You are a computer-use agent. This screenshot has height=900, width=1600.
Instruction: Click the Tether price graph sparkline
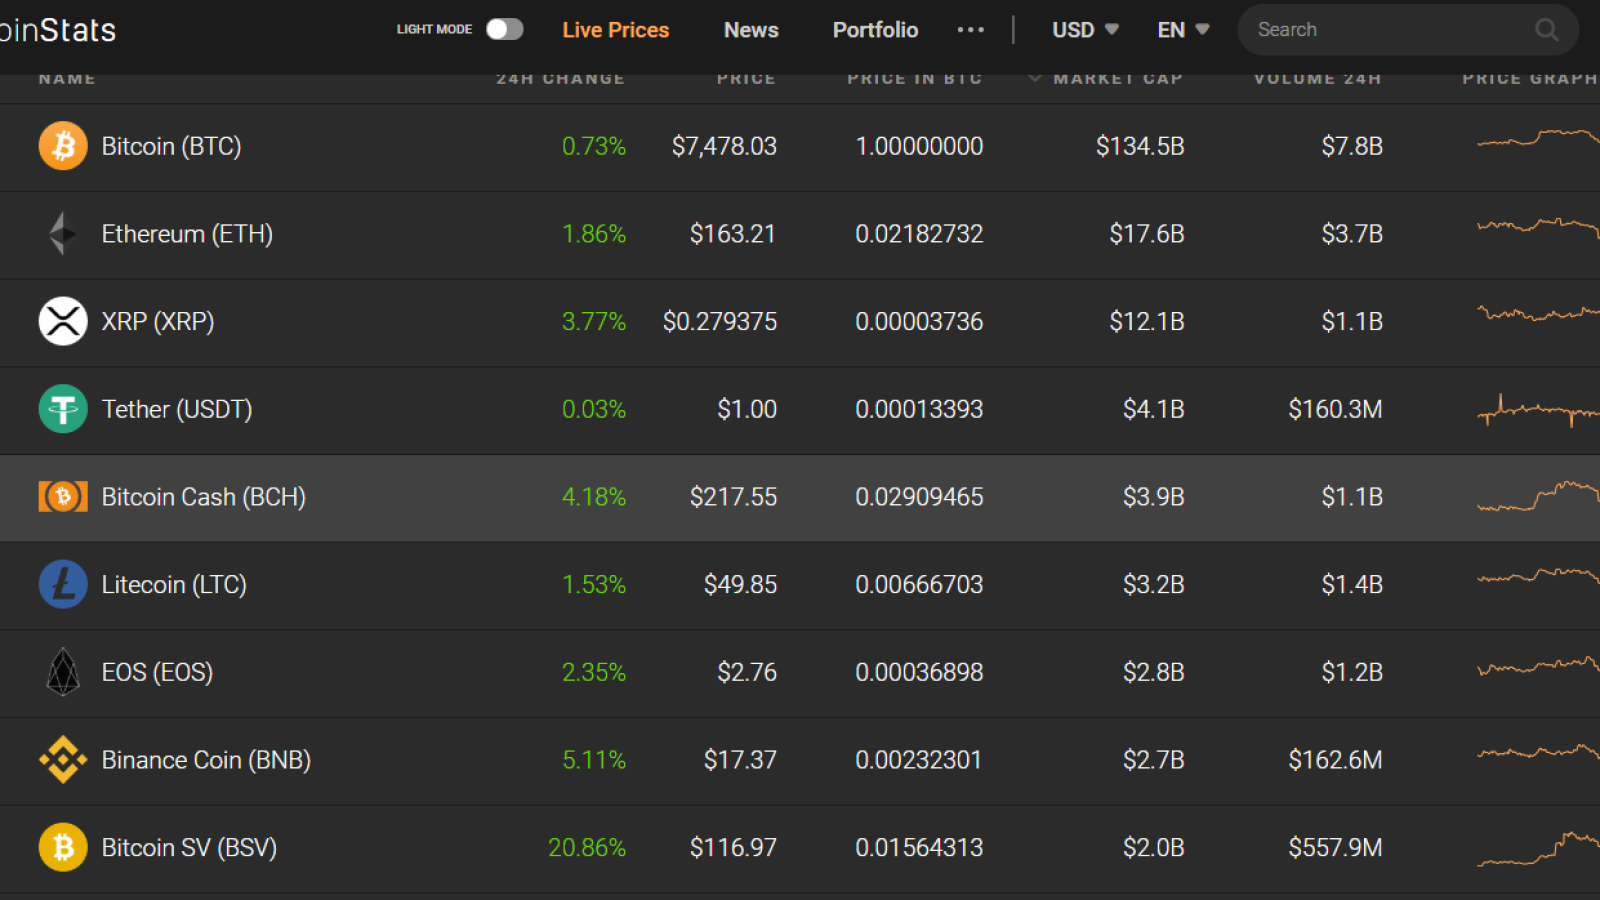click(1538, 410)
